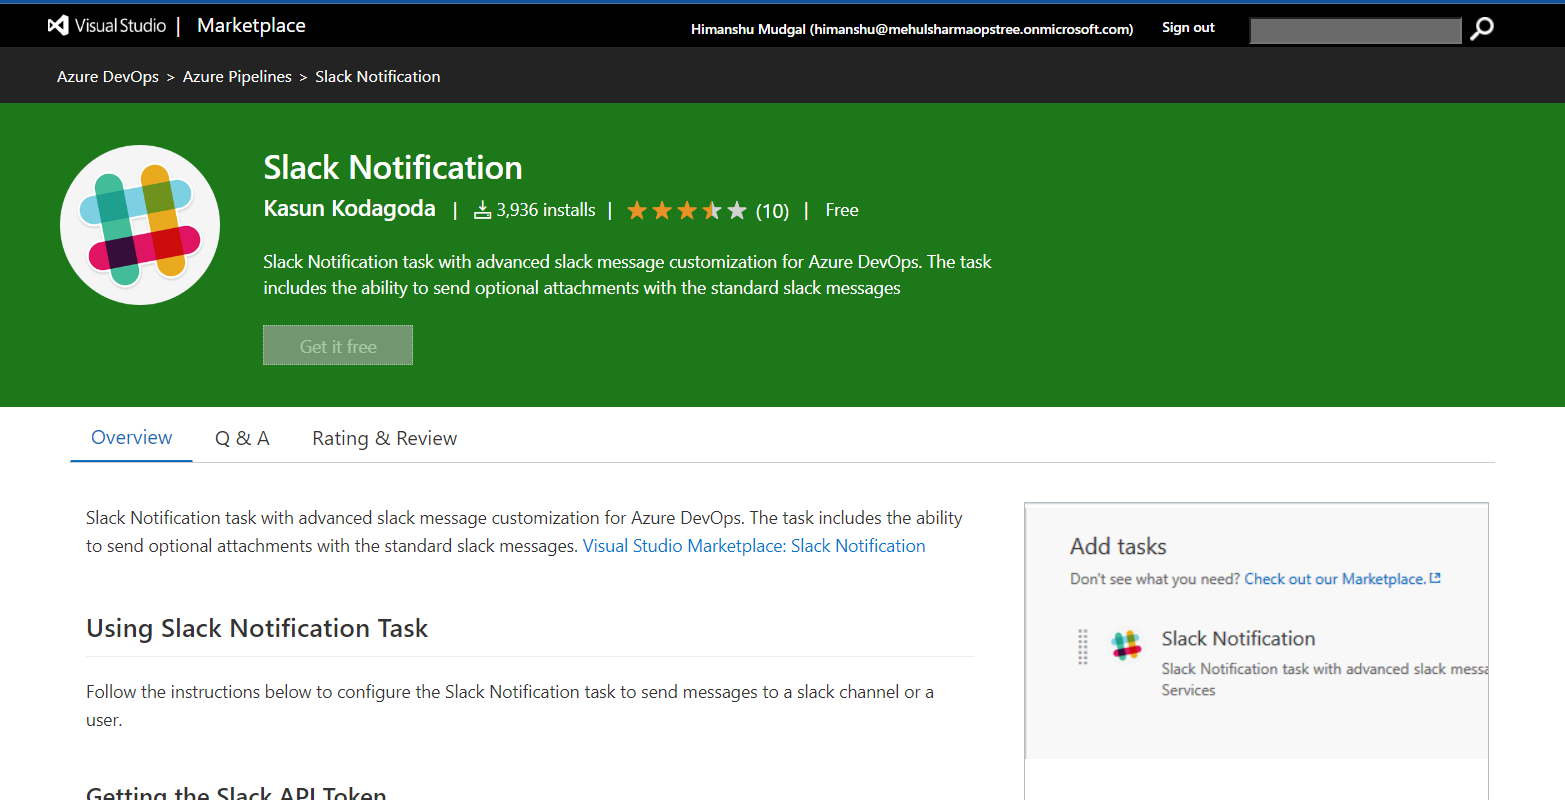Open the Marketplace header link
This screenshot has height=800, width=1565.
[x=251, y=26]
